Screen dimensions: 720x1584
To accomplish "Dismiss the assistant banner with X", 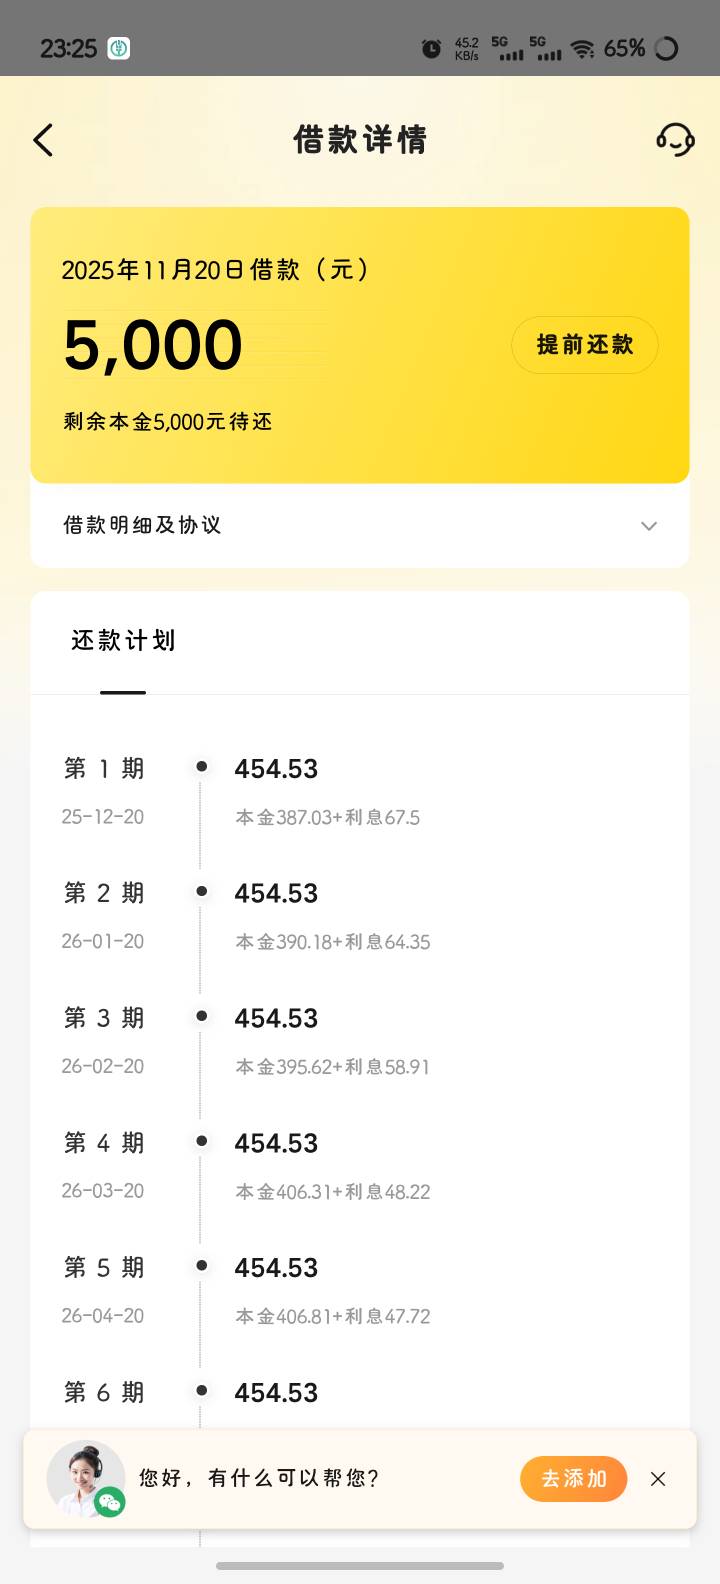I will [658, 1479].
